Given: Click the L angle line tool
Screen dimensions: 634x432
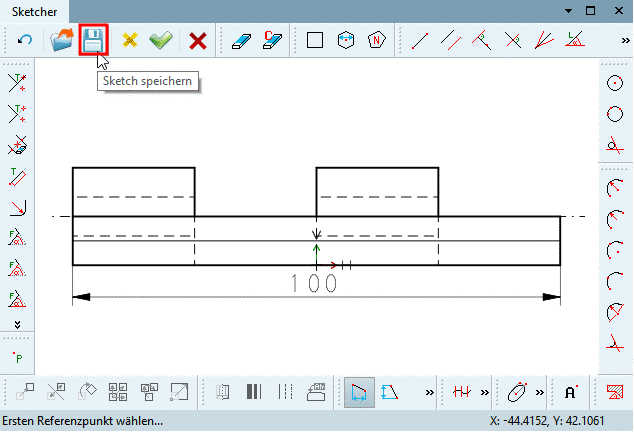Looking at the screenshot, I should 575,39.
